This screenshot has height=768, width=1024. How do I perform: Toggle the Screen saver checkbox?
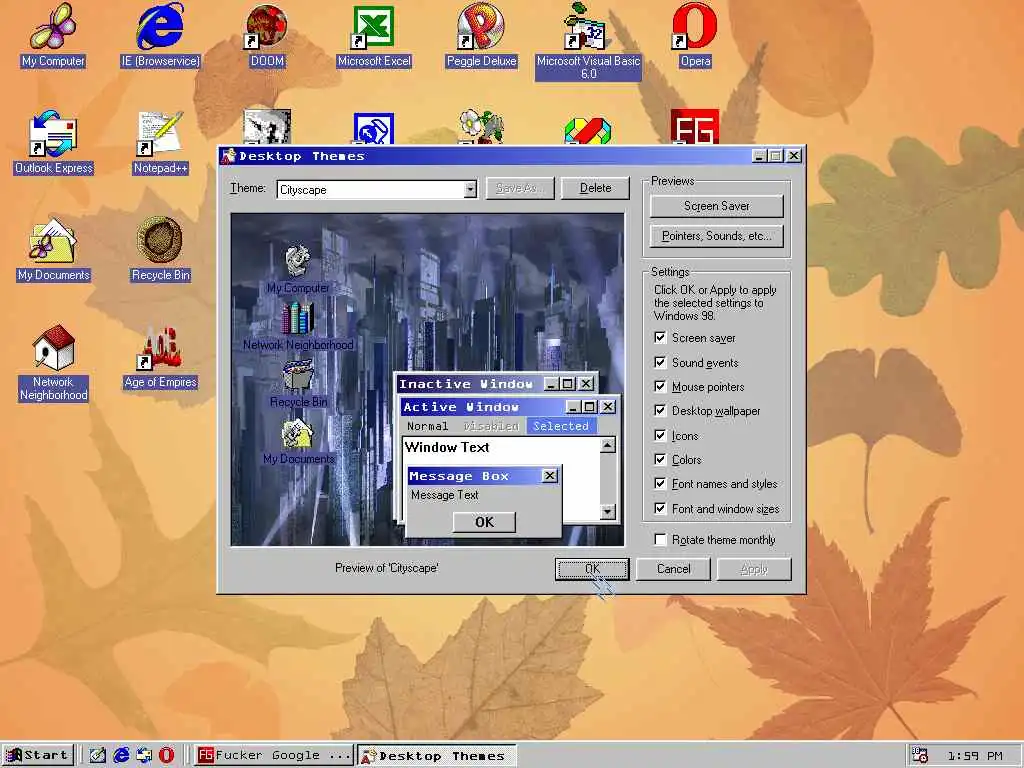[x=660, y=338]
